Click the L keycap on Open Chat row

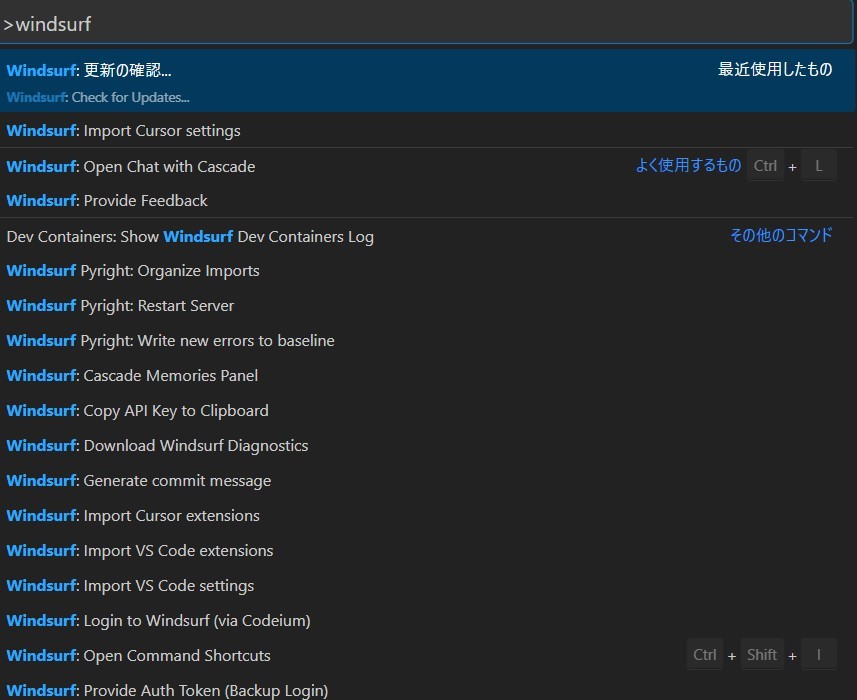pyautogui.click(x=818, y=166)
